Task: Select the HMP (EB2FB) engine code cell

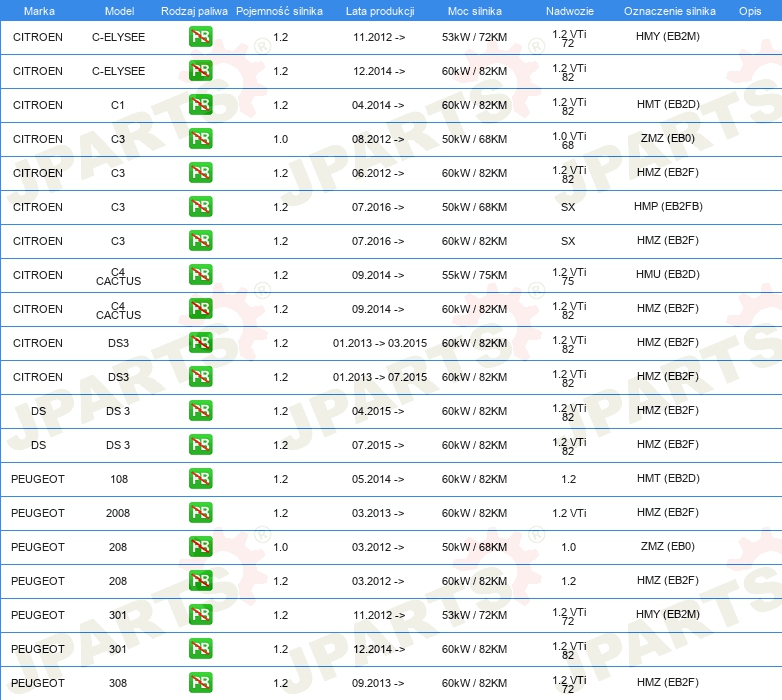Action: (x=668, y=206)
